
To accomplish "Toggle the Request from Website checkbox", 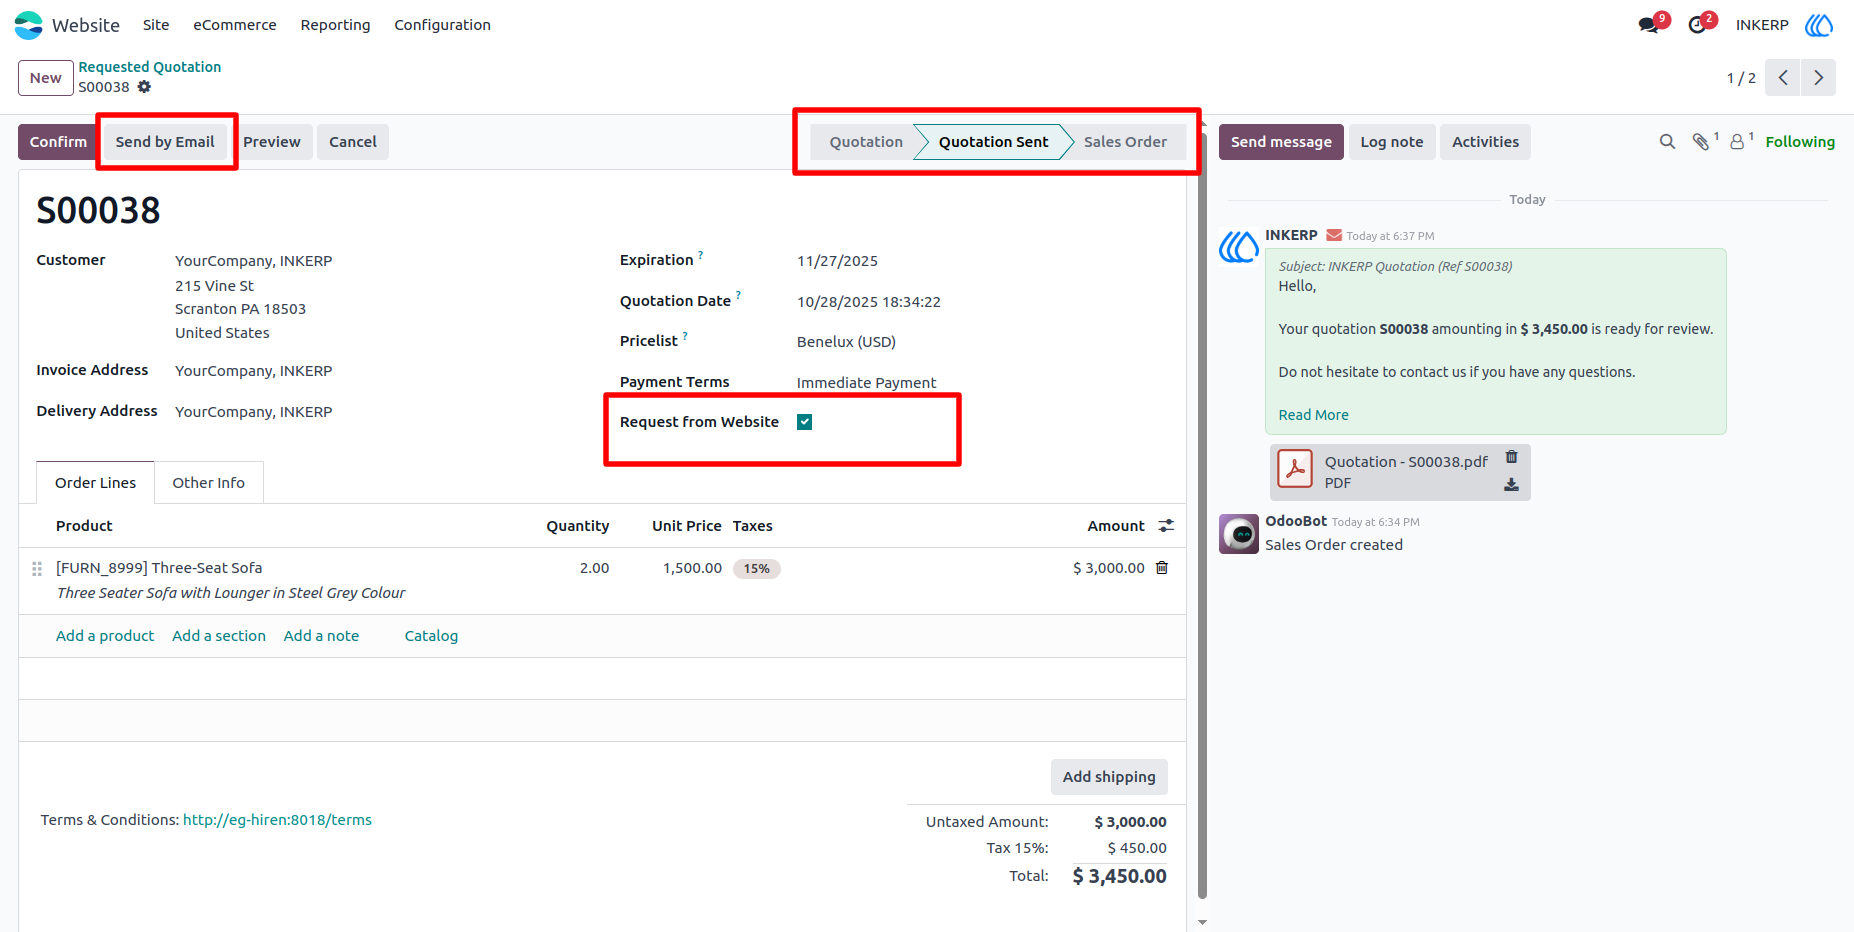I will coord(804,422).
